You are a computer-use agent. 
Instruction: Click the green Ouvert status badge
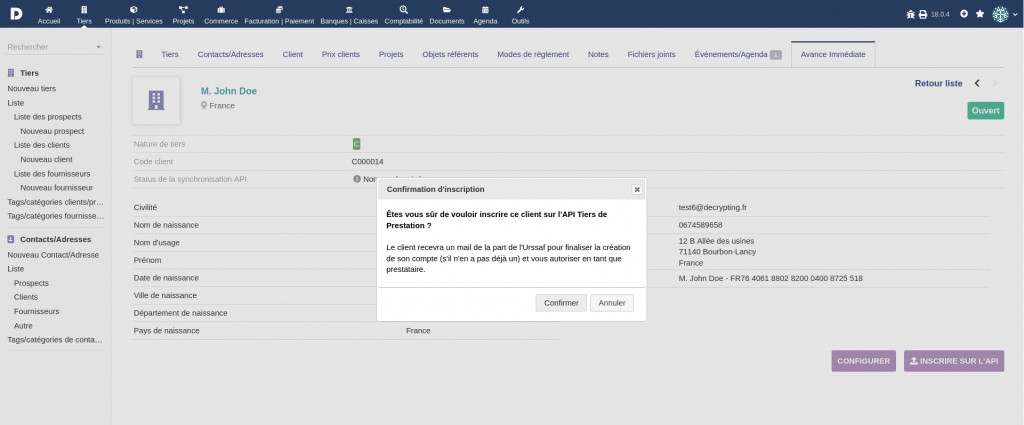tap(985, 111)
